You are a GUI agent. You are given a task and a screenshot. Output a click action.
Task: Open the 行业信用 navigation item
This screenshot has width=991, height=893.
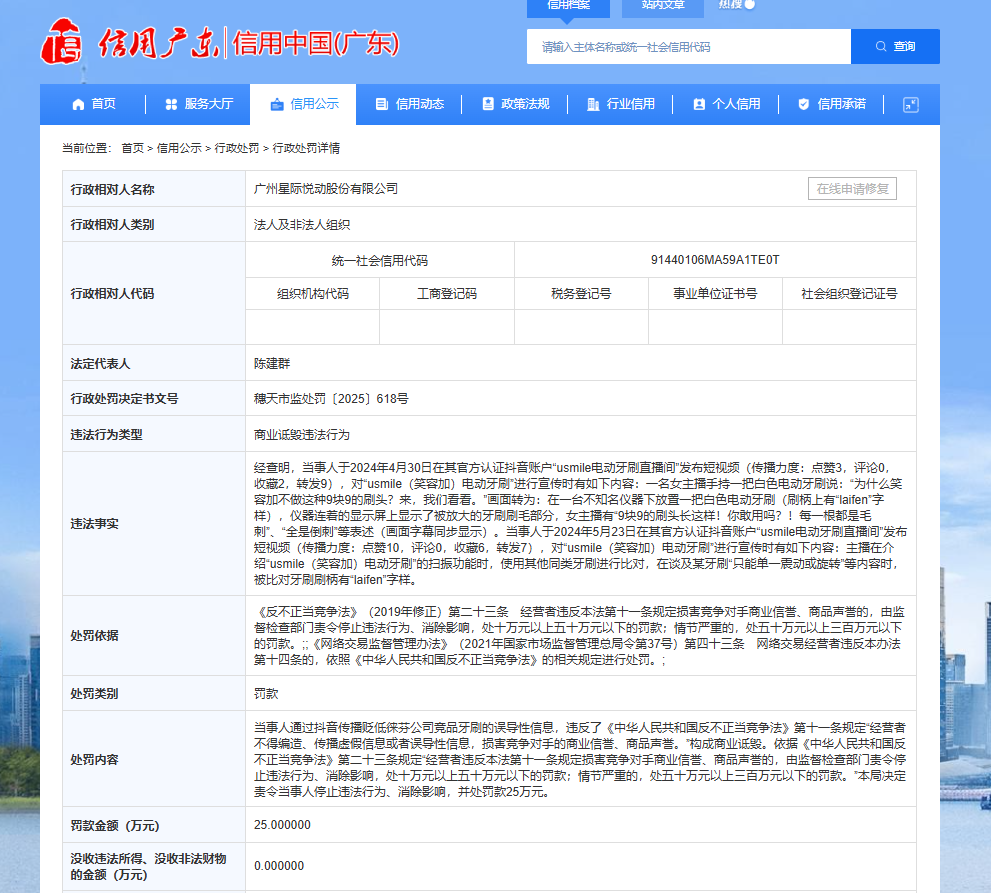point(621,104)
